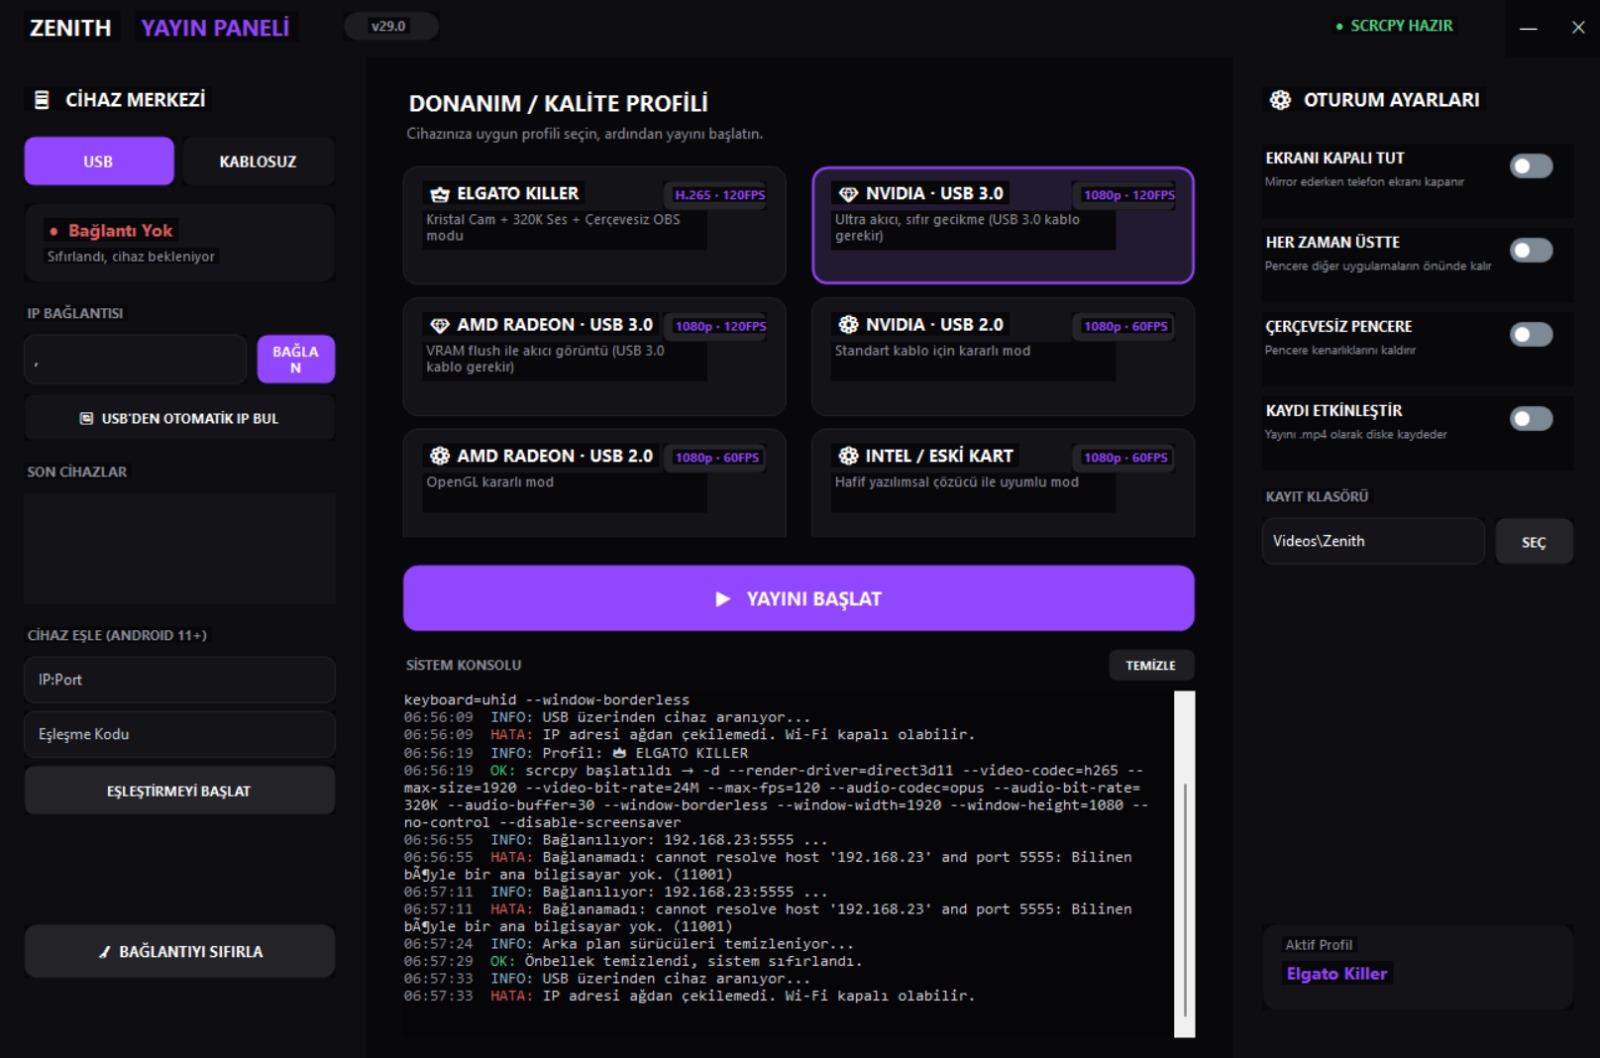This screenshot has width=1600, height=1058.
Task: Click the Bağlan IP connect button
Action: point(296,359)
